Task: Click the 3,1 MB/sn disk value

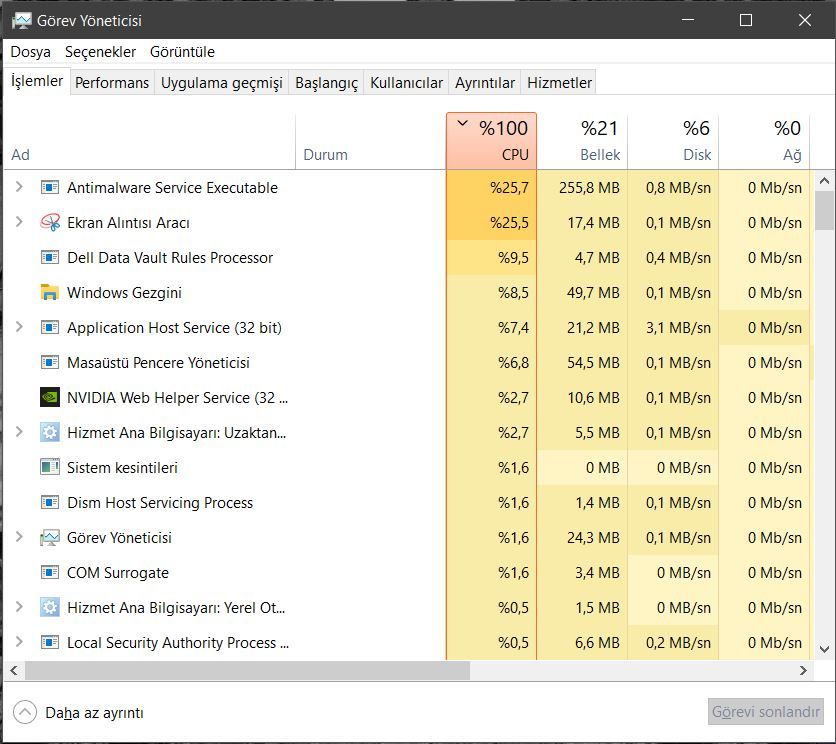Action: (x=678, y=327)
